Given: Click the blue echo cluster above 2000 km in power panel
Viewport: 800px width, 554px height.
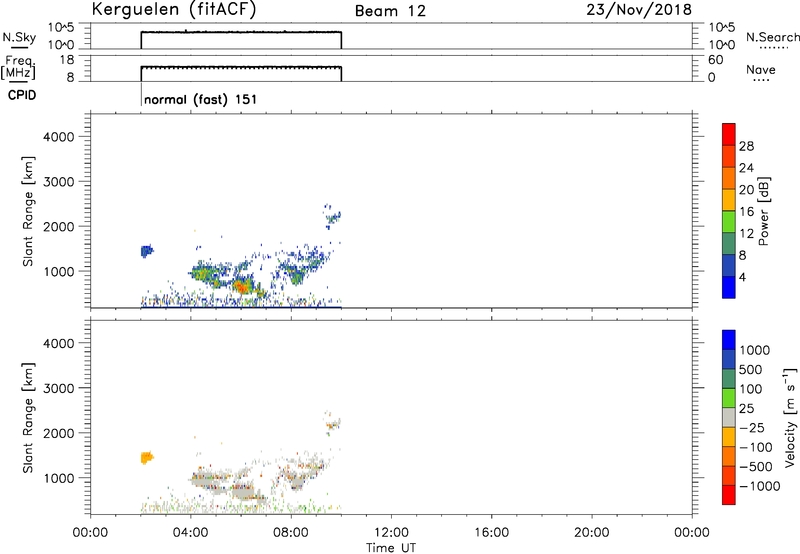Looking at the screenshot, I should [x=332, y=216].
